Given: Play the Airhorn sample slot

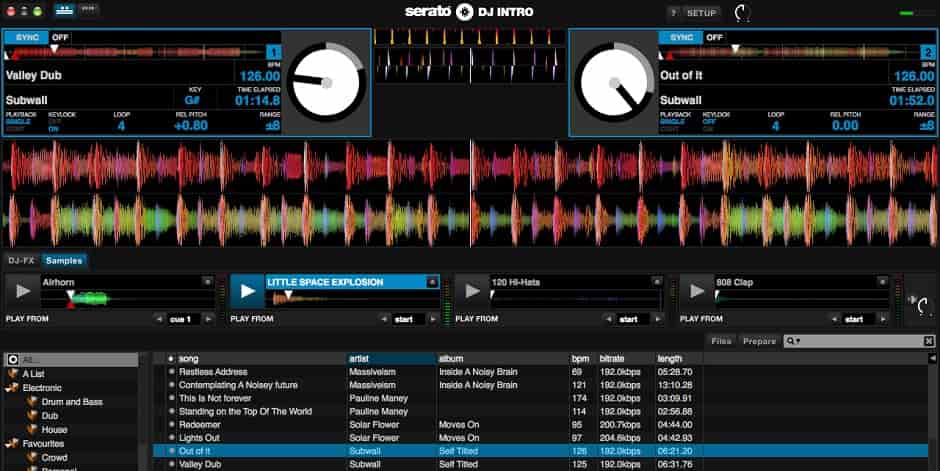Looking at the screenshot, I should click(x=23, y=291).
